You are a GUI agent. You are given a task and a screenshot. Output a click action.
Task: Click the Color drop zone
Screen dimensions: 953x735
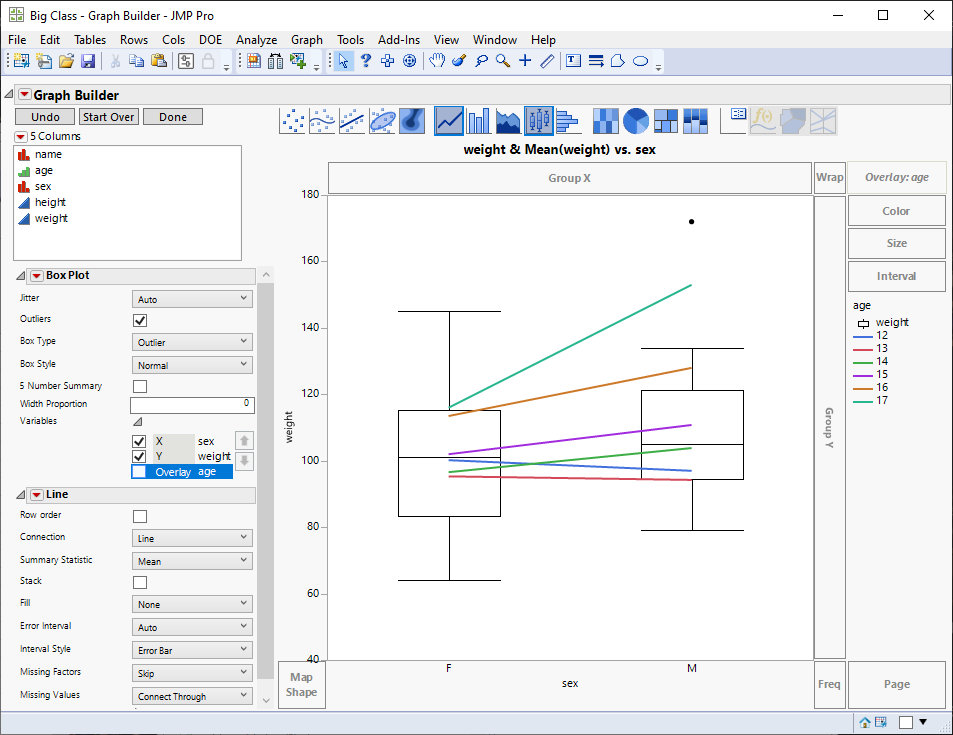[896, 211]
